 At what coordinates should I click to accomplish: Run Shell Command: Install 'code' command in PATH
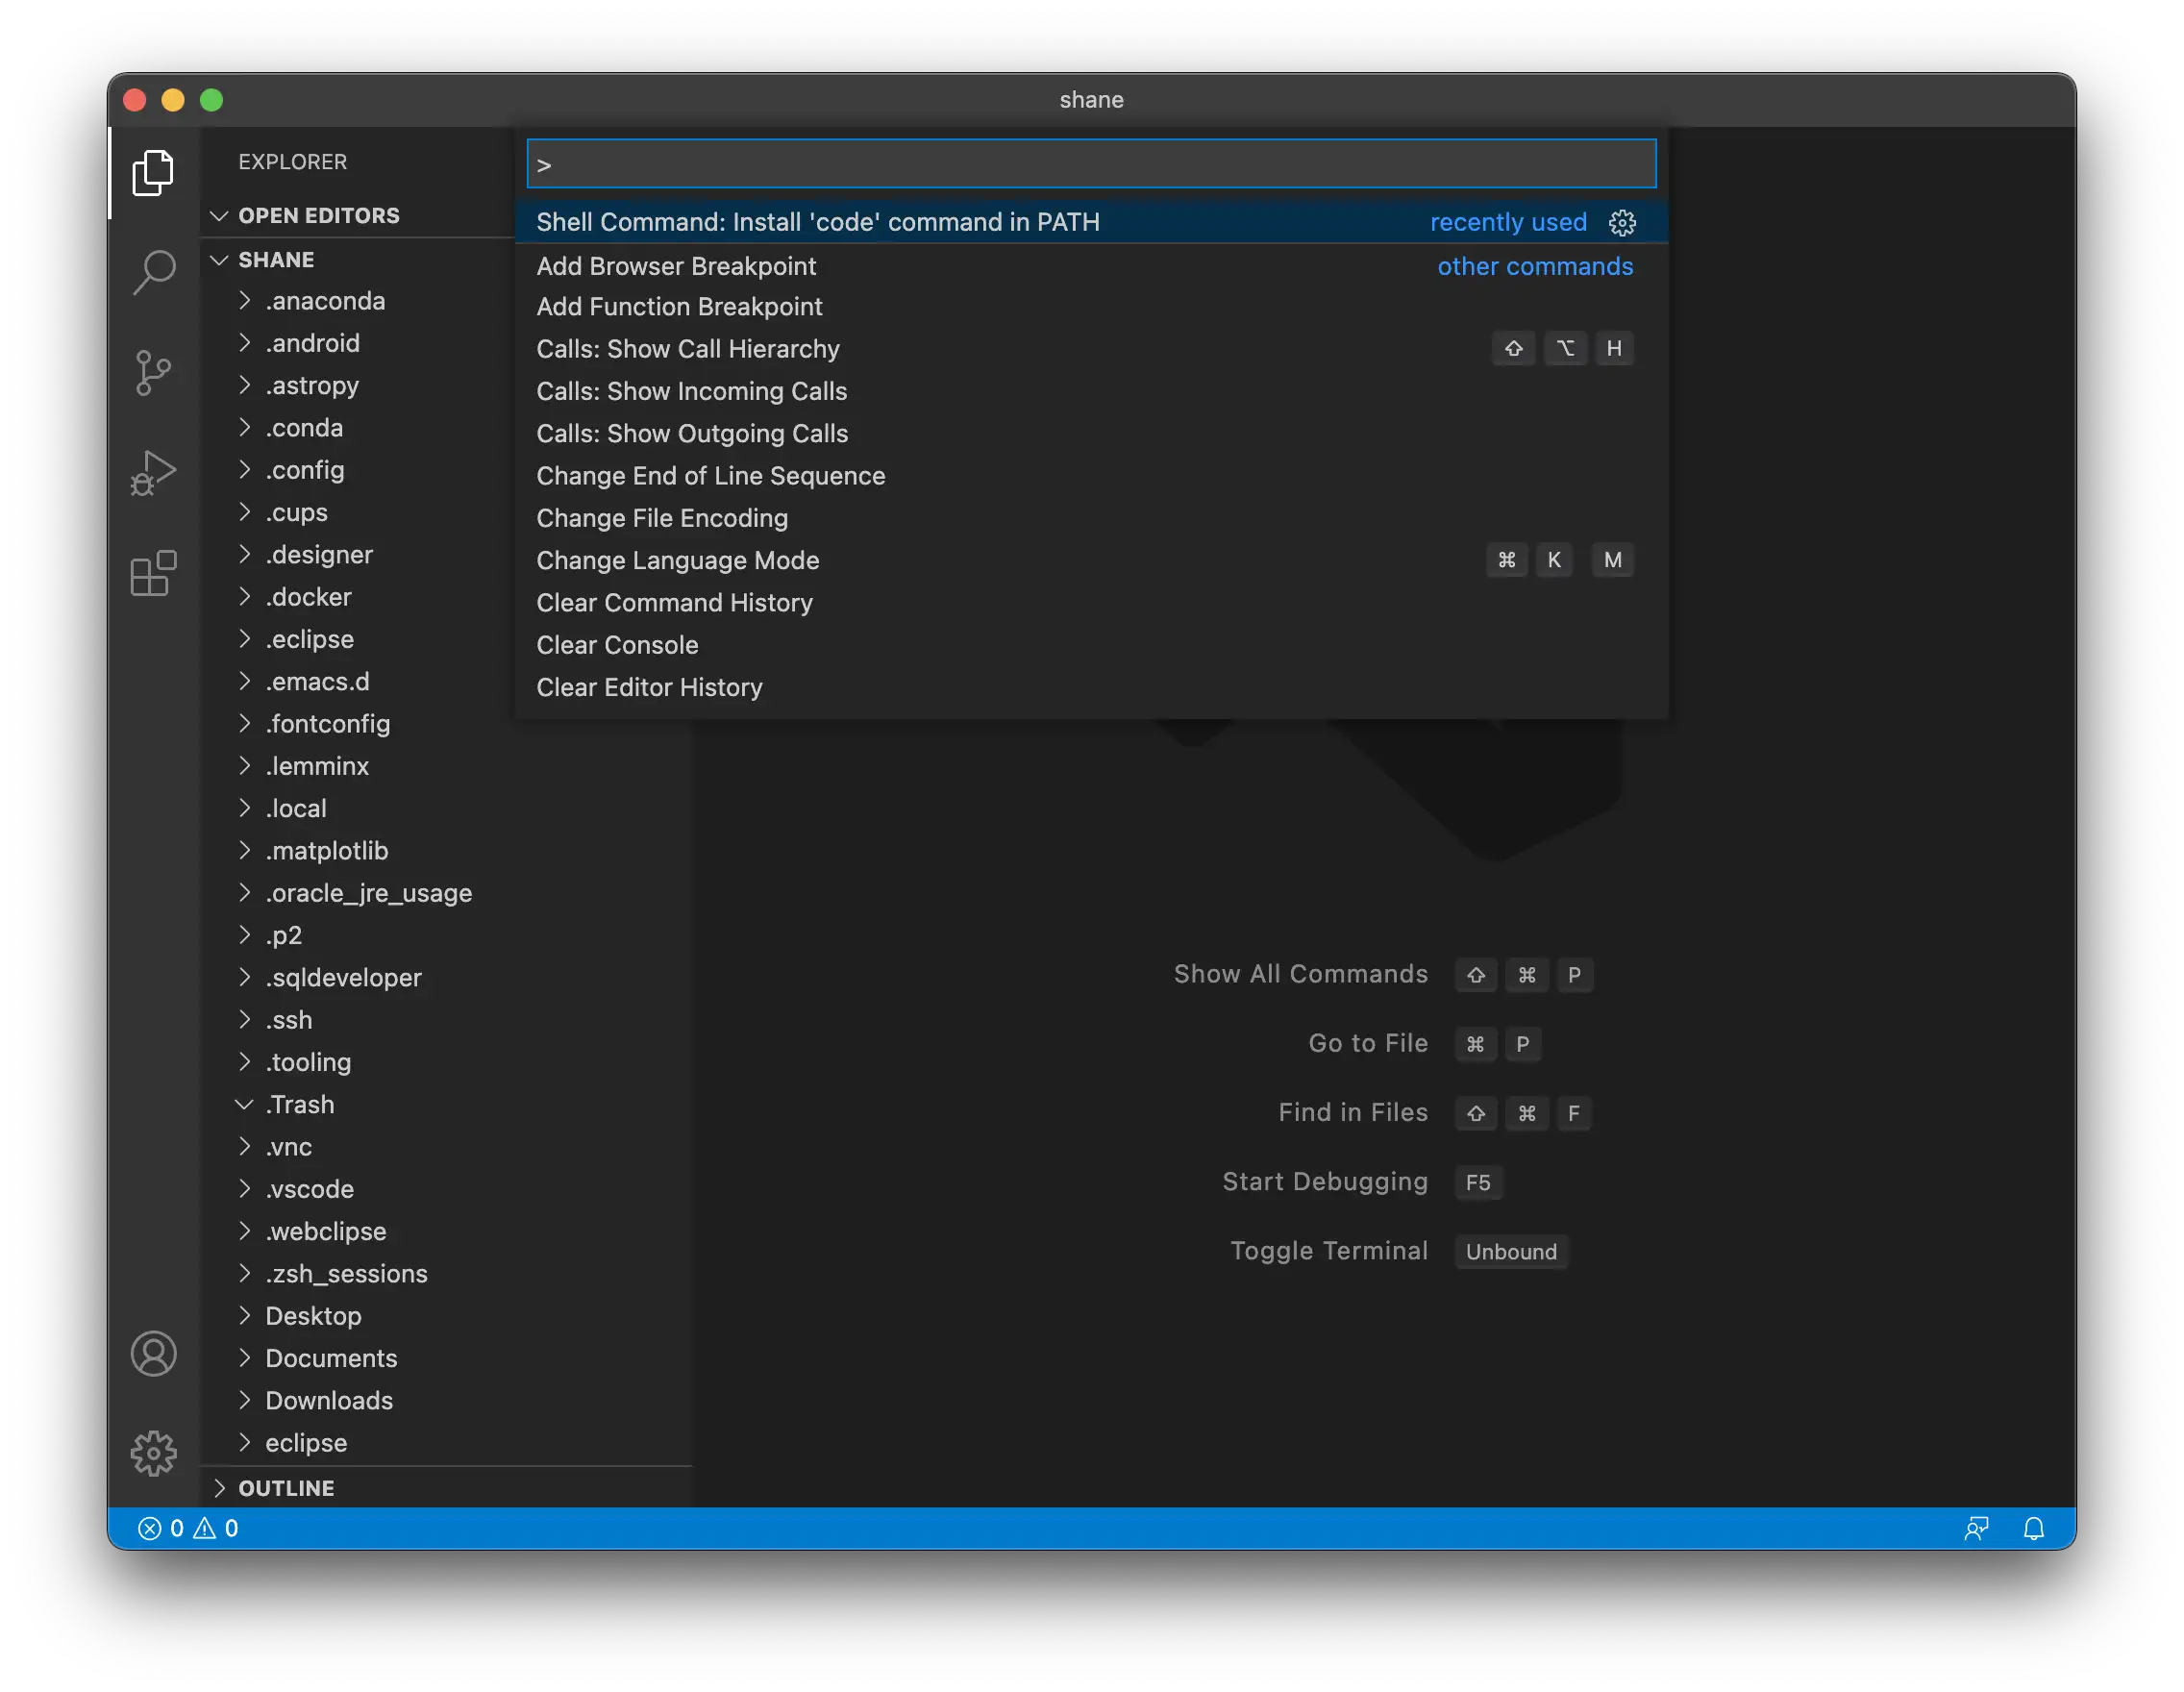(x=1091, y=222)
